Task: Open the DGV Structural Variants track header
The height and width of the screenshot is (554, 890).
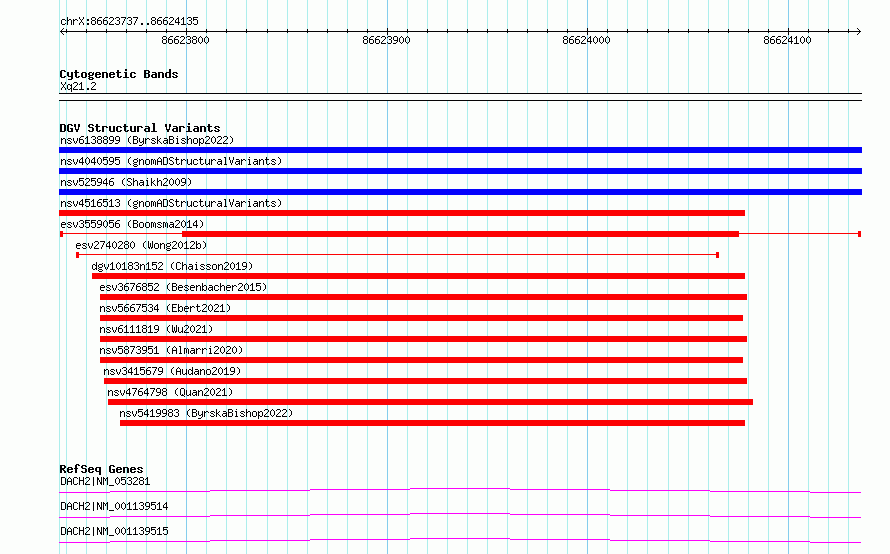Action: pos(140,128)
